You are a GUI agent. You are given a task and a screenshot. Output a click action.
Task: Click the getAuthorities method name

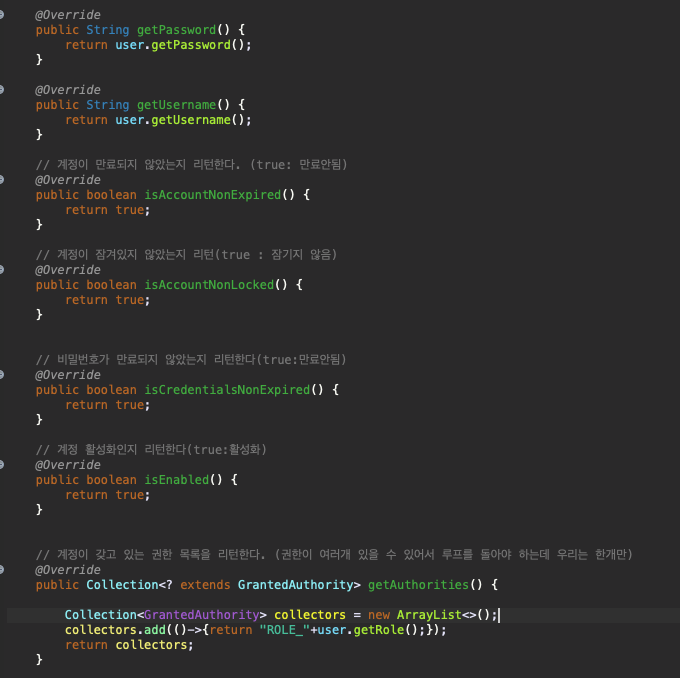pos(418,585)
